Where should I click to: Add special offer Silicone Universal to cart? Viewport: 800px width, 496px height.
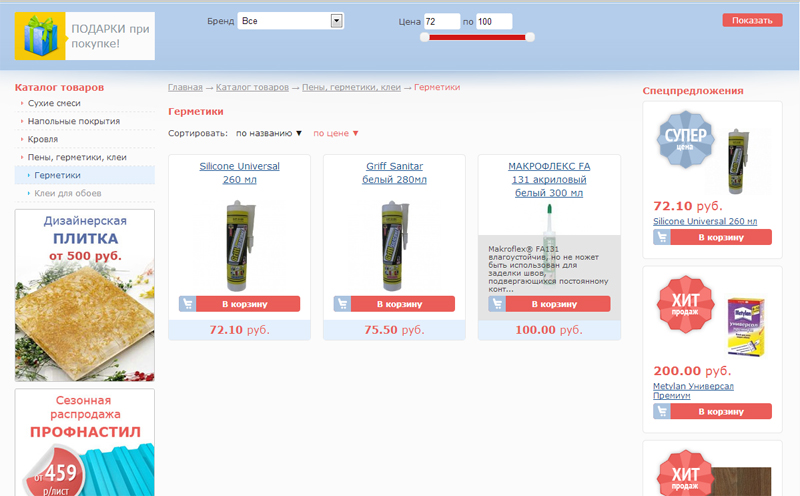click(x=721, y=237)
